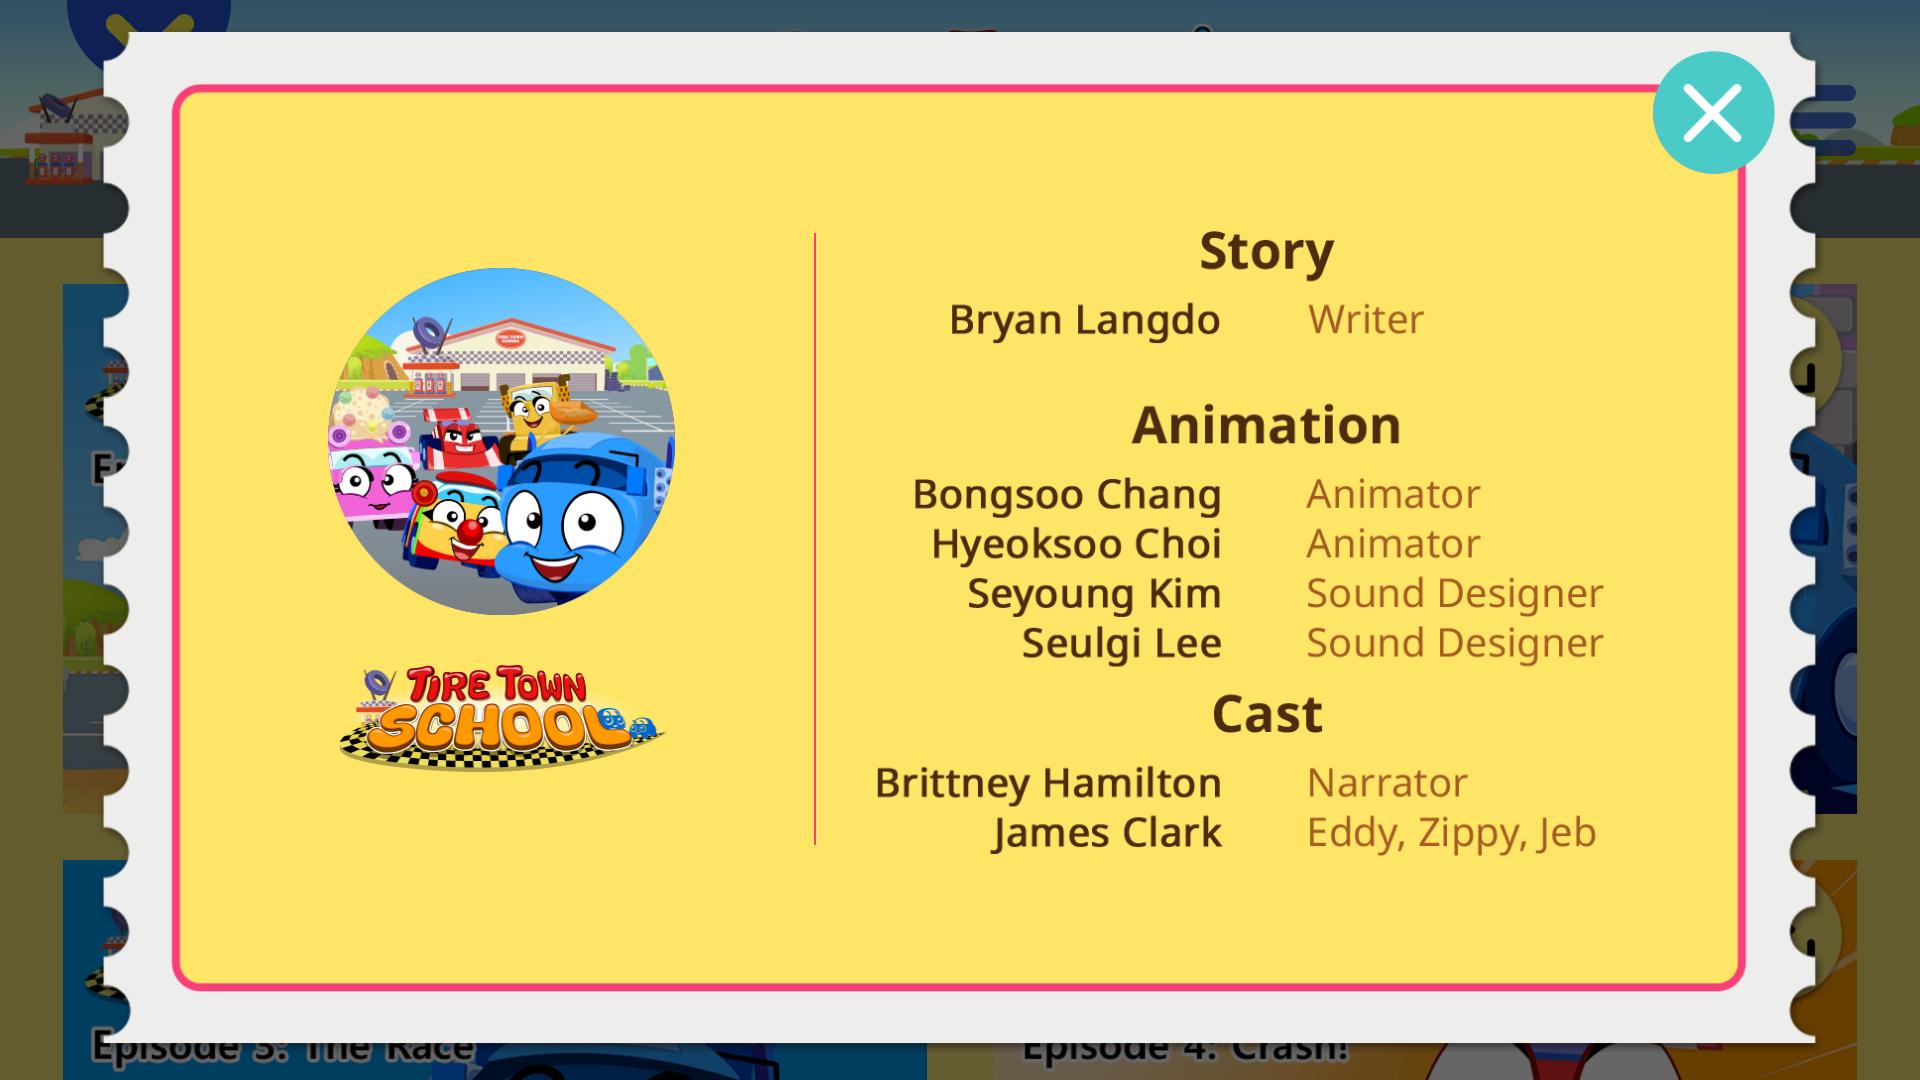Image resolution: width=1920 pixels, height=1080 pixels.
Task: Click the name 'Brittney Hamilton'
Action: click(x=1048, y=783)
